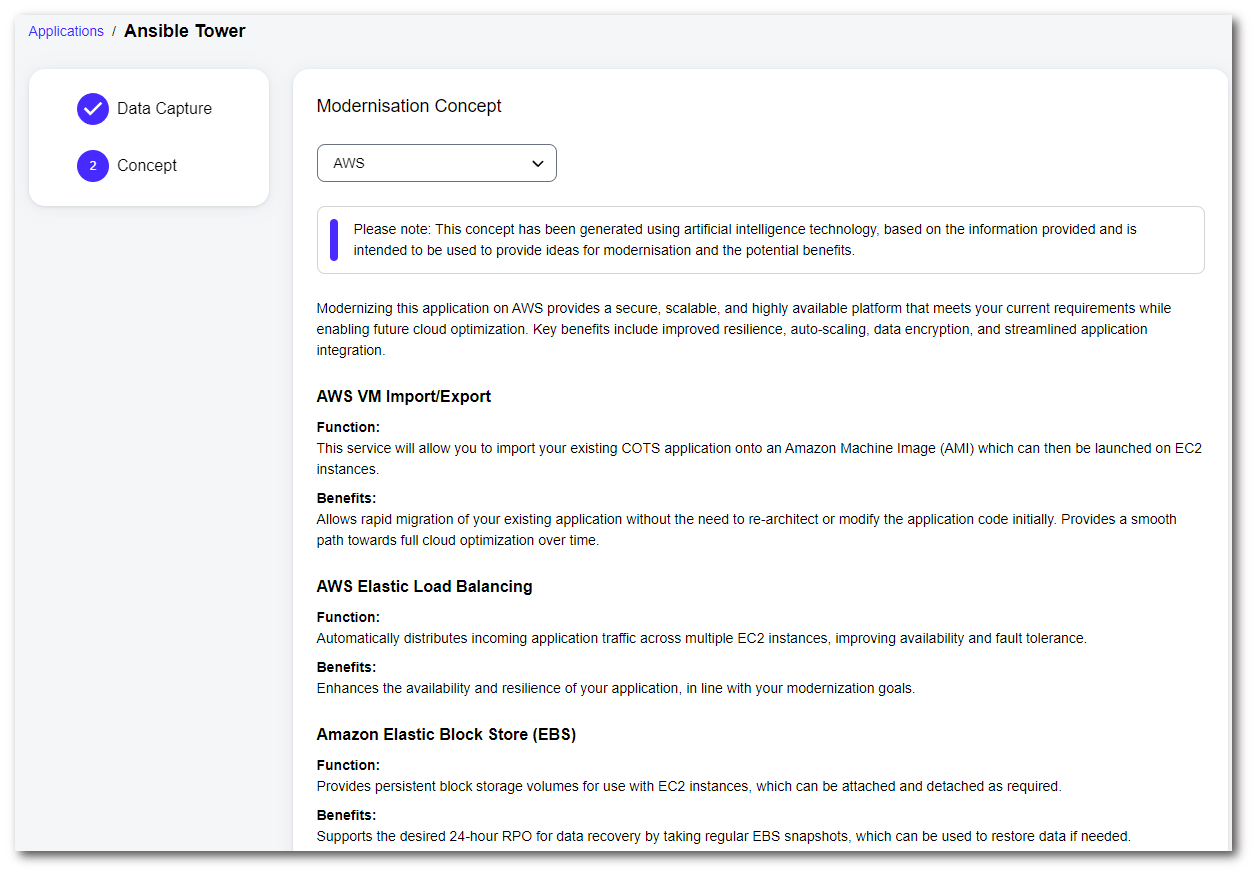
Task: Click the step 2 circle icon
Action: point(93,166)
